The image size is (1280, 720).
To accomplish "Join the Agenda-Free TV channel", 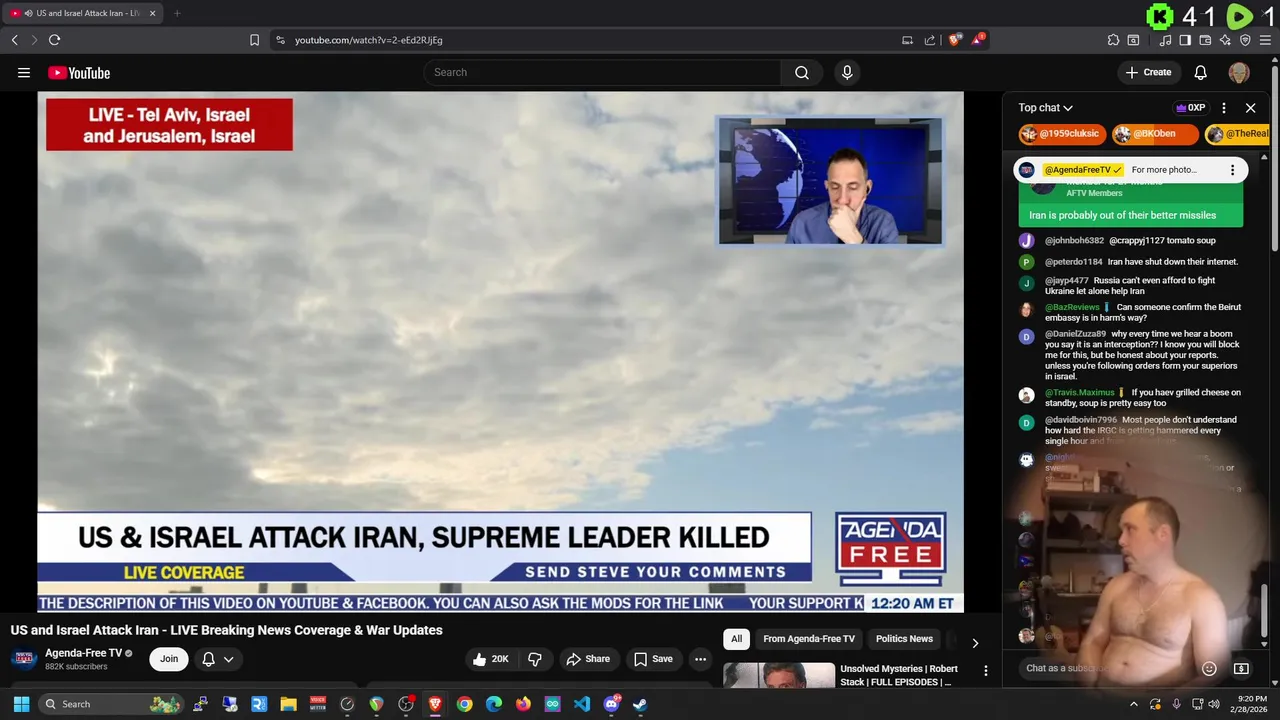I will tap(169, 659).
